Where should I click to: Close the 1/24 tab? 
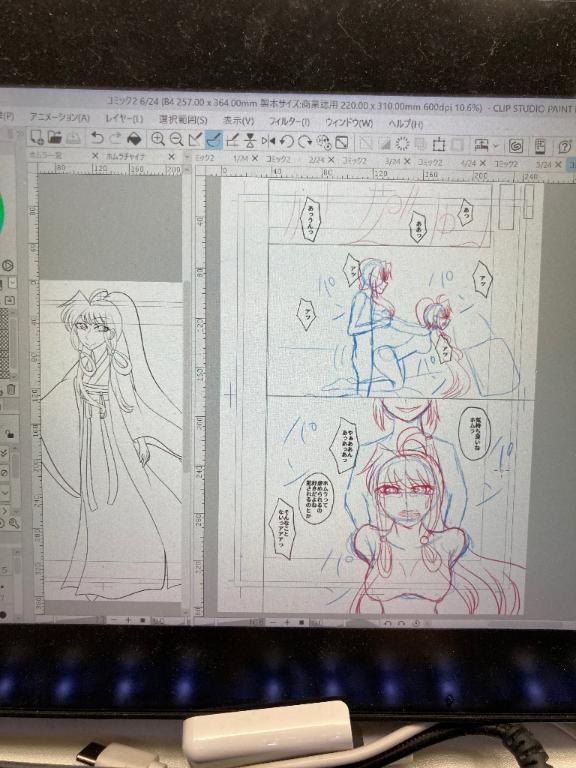pos(255,159)
